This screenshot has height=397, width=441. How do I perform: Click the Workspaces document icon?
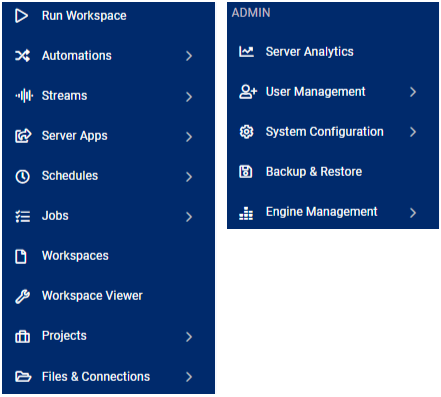point(21,256)
